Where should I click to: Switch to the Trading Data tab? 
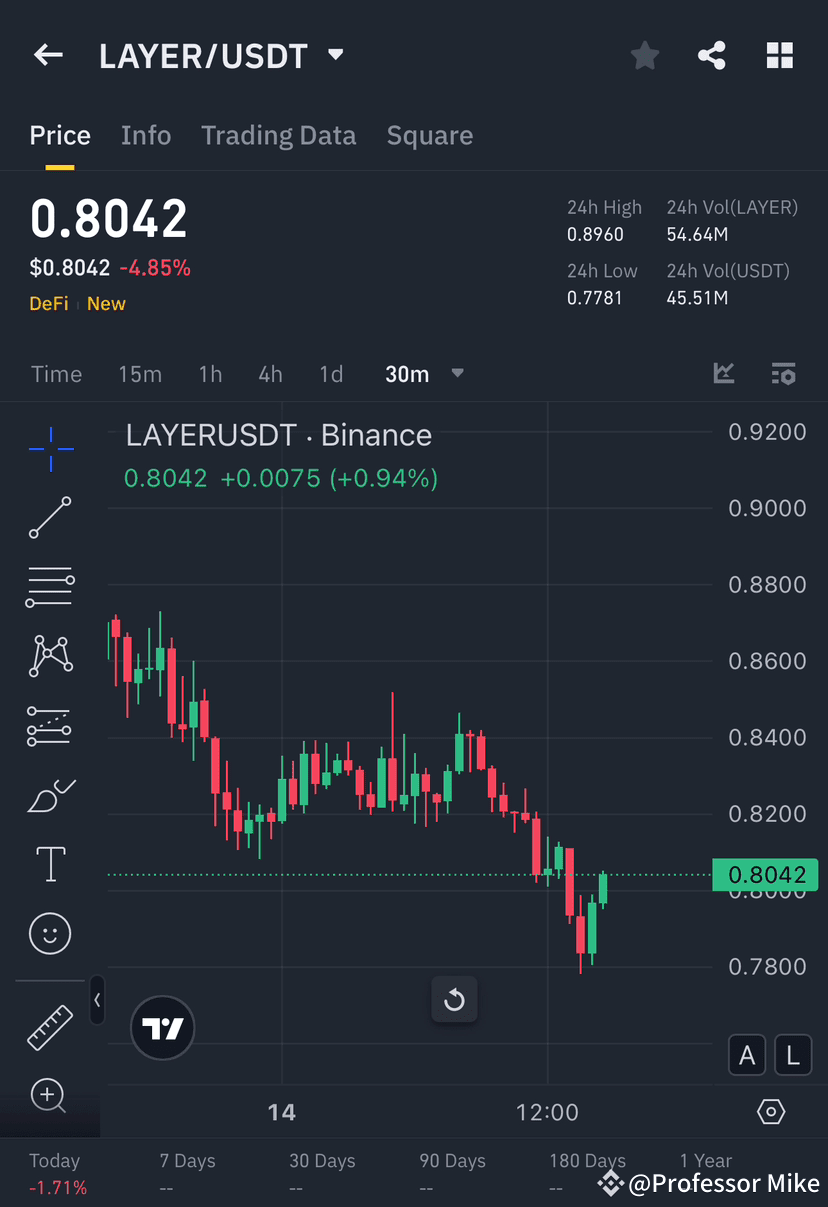click(278, 135)
